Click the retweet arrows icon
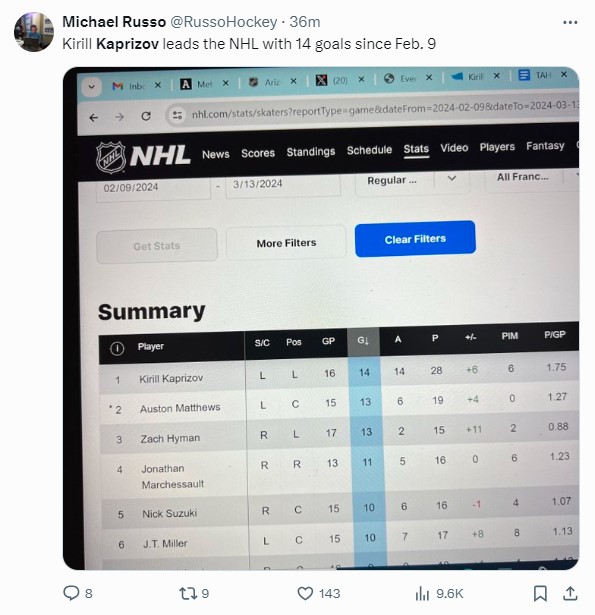The image size is (595, 615). (187, 593)
